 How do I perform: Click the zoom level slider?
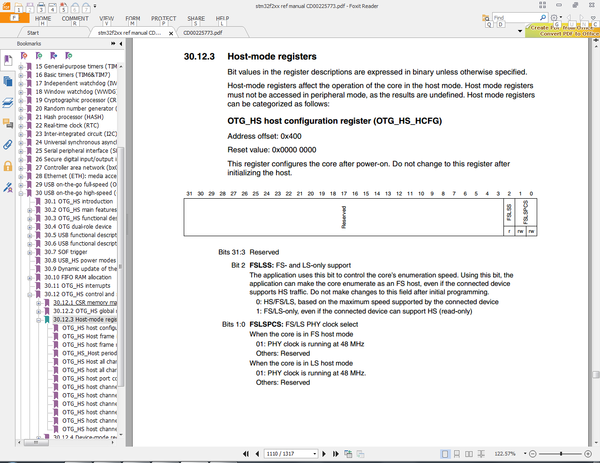(x=561, y=454)
